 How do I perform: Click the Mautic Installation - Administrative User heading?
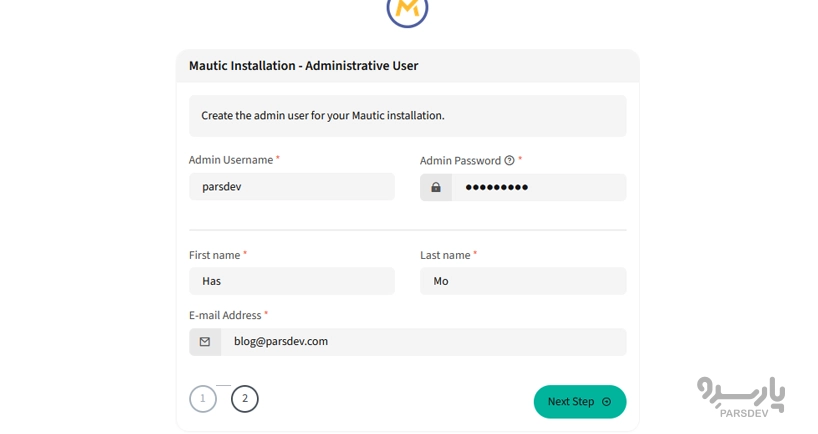click(303, 66)
